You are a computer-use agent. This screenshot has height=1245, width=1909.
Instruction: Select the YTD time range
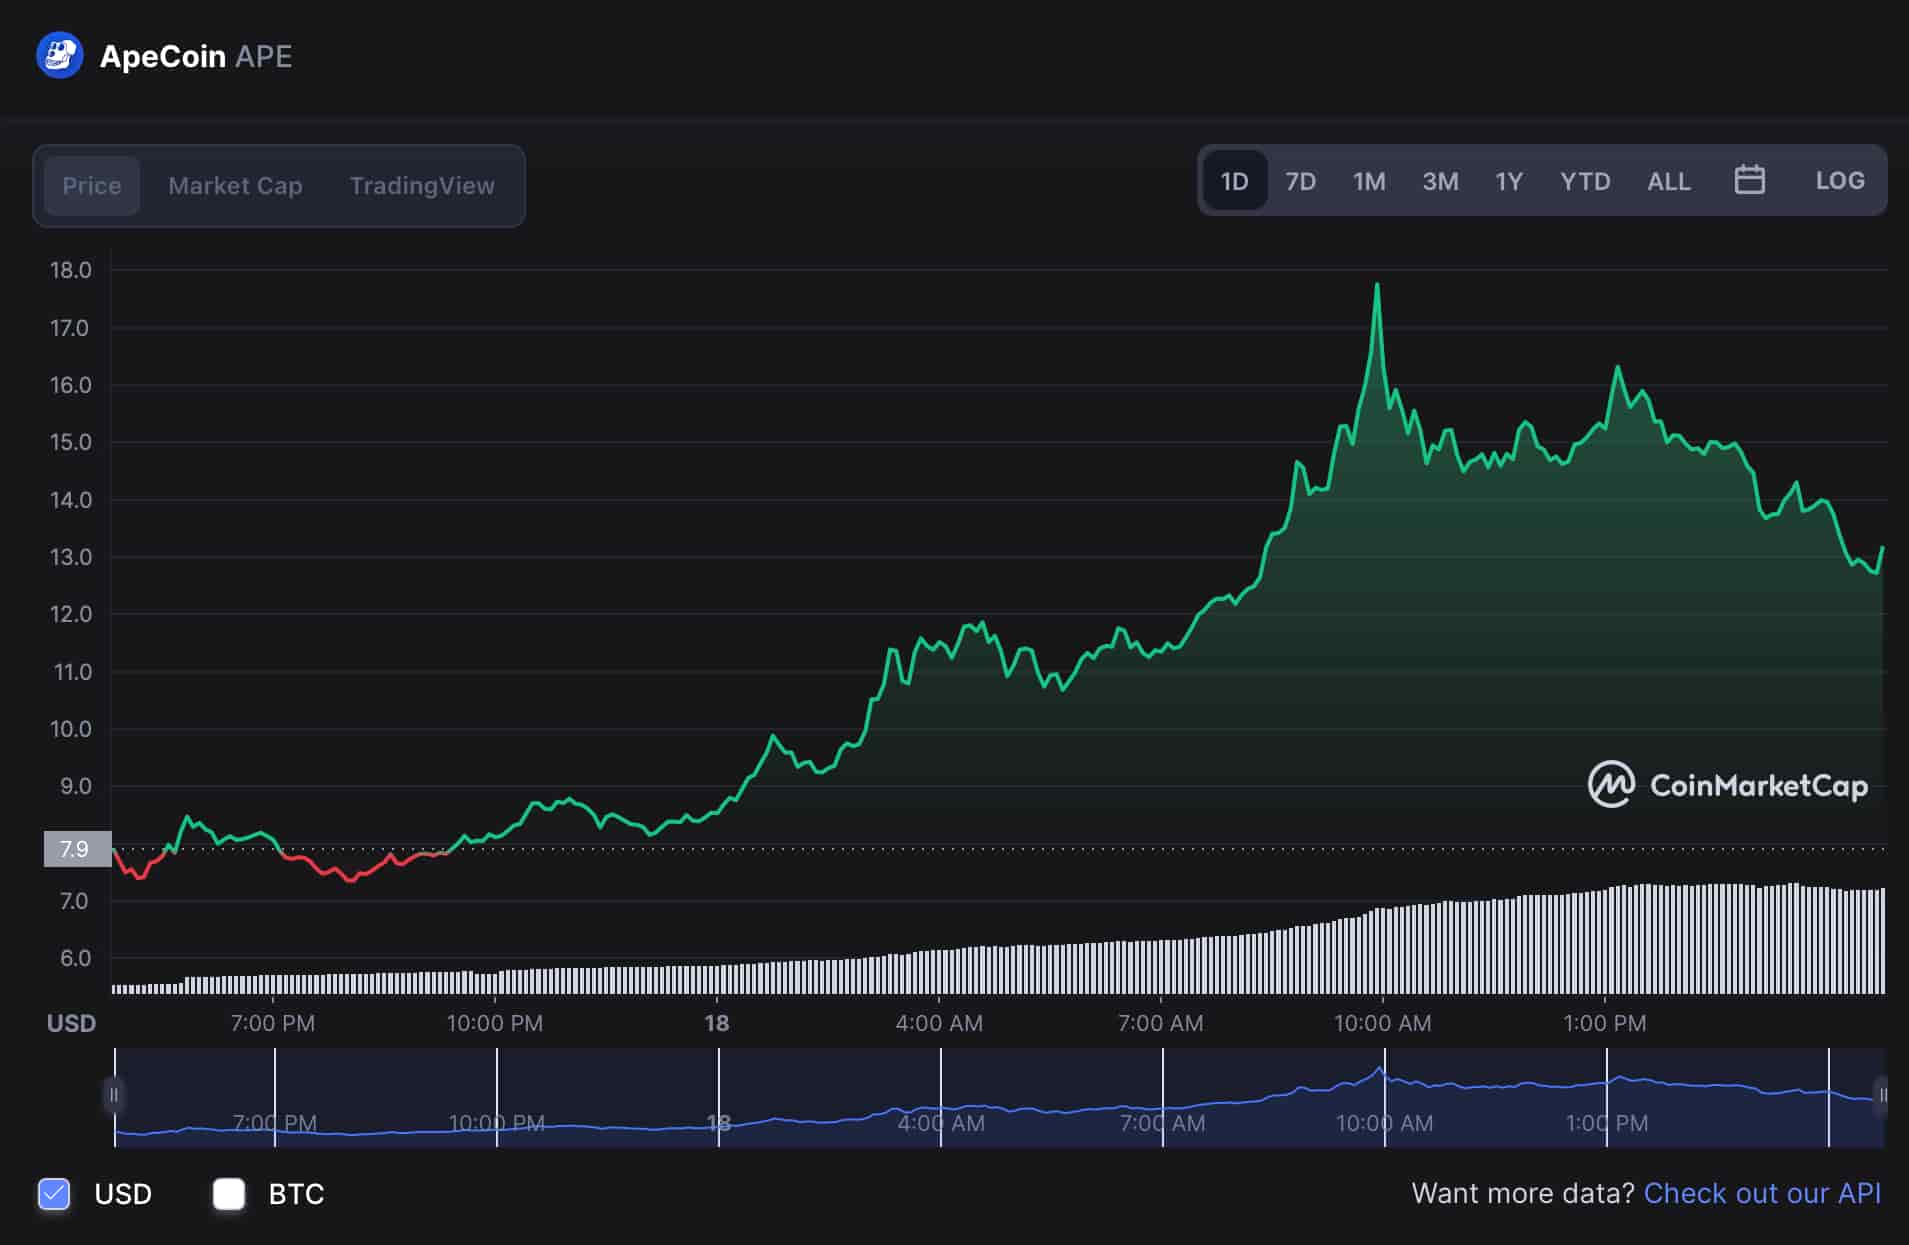(1584, 181)
